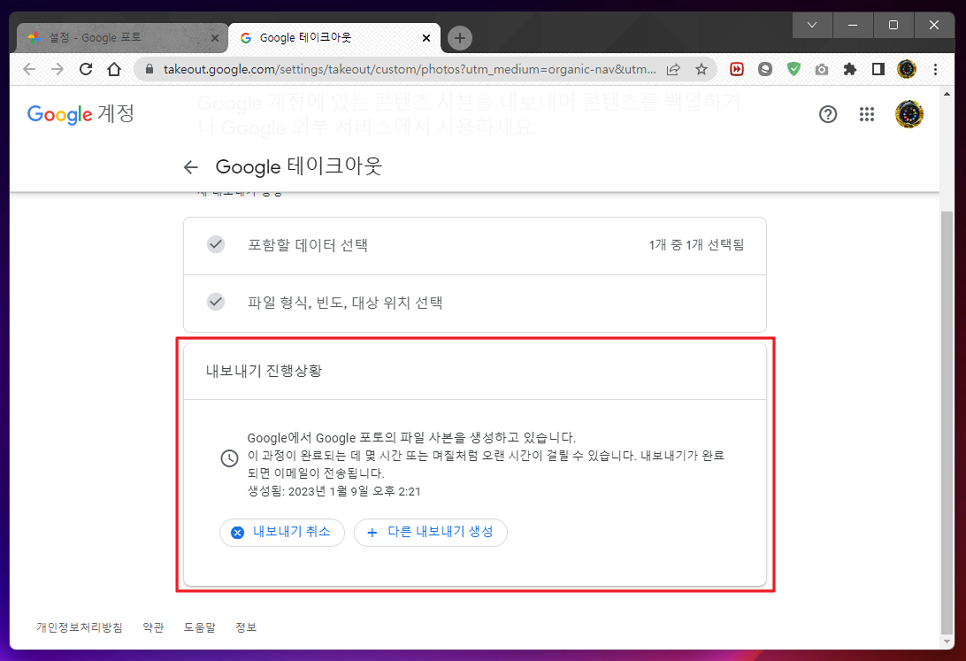
Task: Open Google help question mark
Action: pos(828,114)
